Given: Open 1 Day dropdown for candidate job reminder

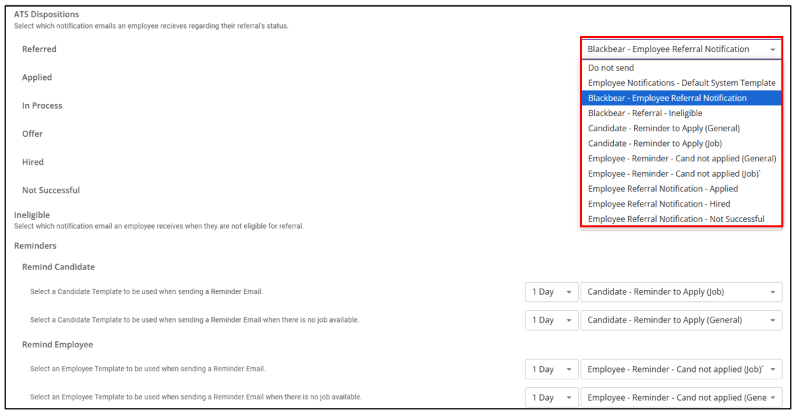Looking at the screenshot, I should (551, 292).
